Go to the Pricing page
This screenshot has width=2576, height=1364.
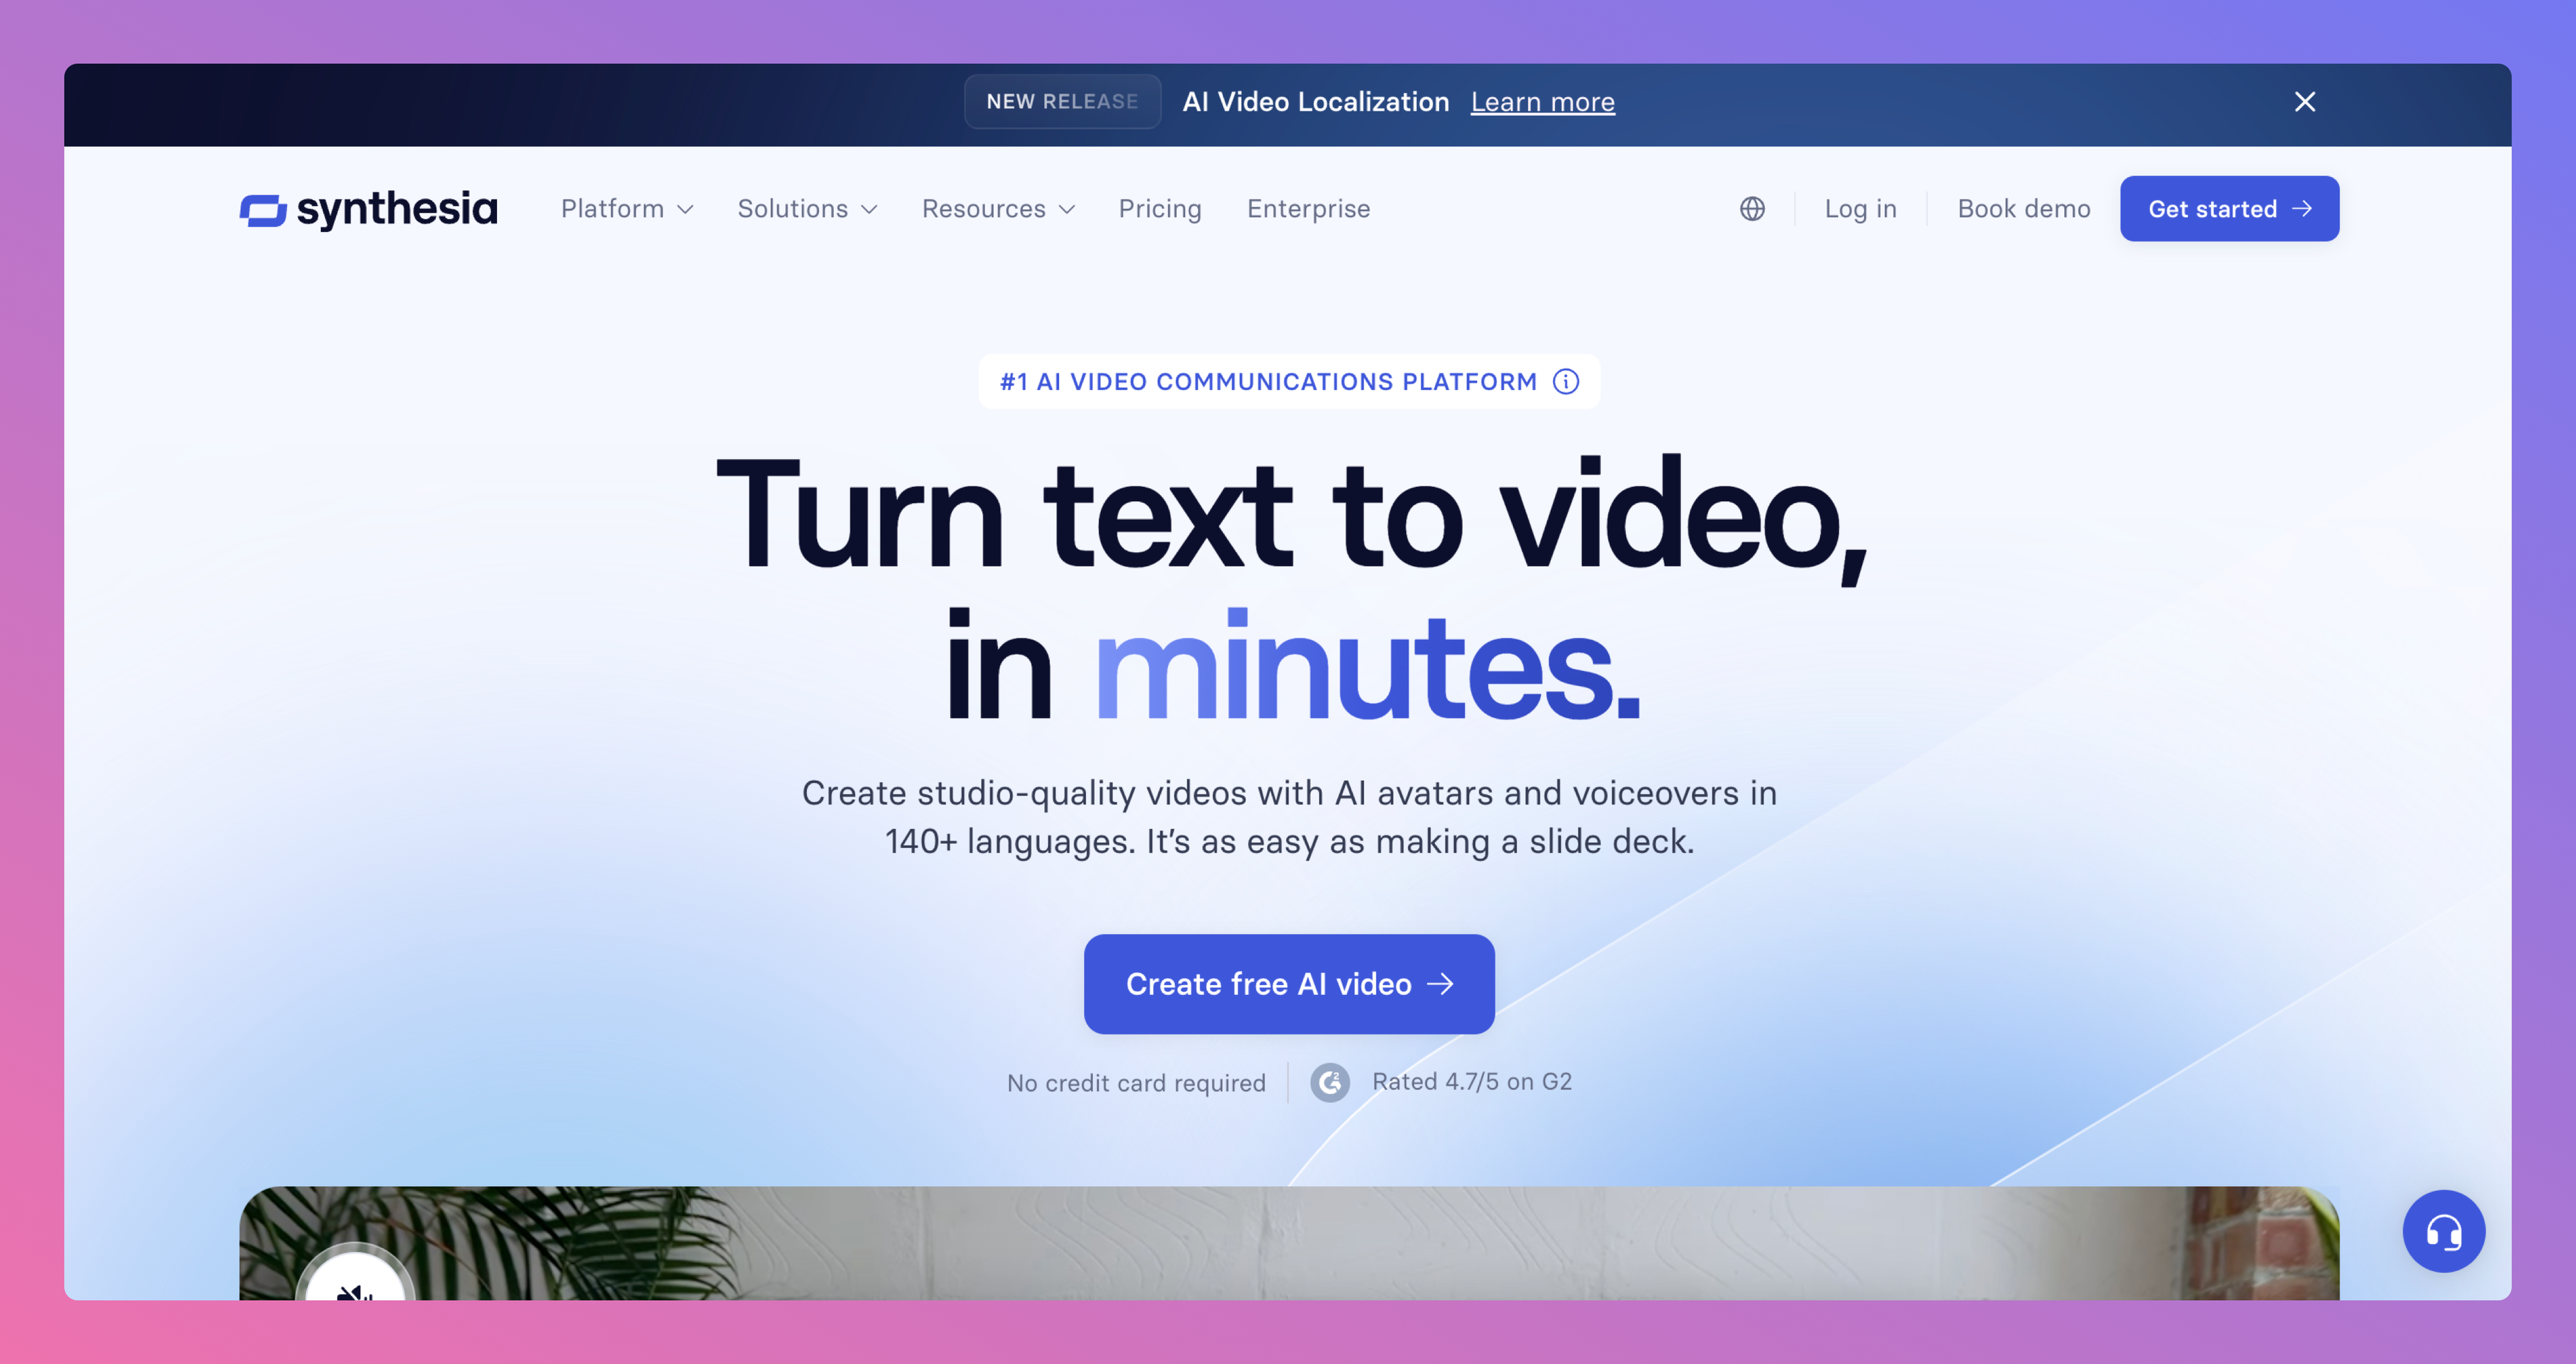pyautogui.click(x=1159, y=209)
